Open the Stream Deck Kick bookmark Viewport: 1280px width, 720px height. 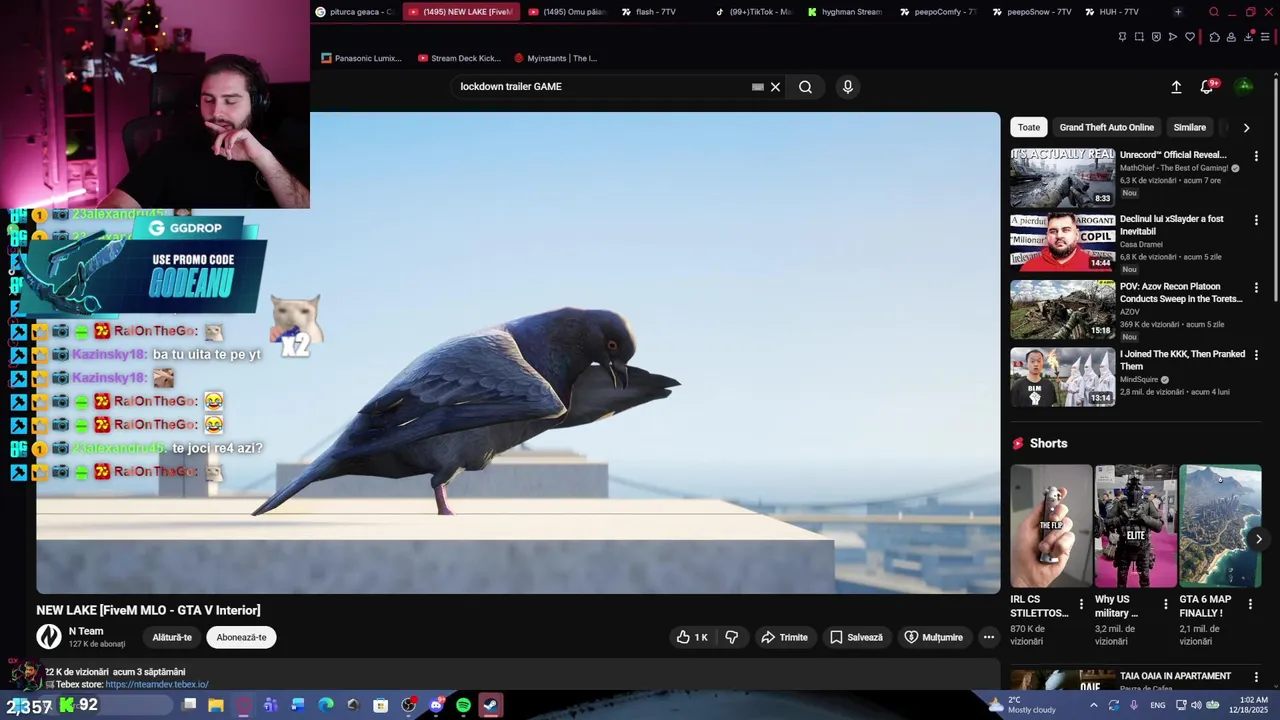[459, 58]
